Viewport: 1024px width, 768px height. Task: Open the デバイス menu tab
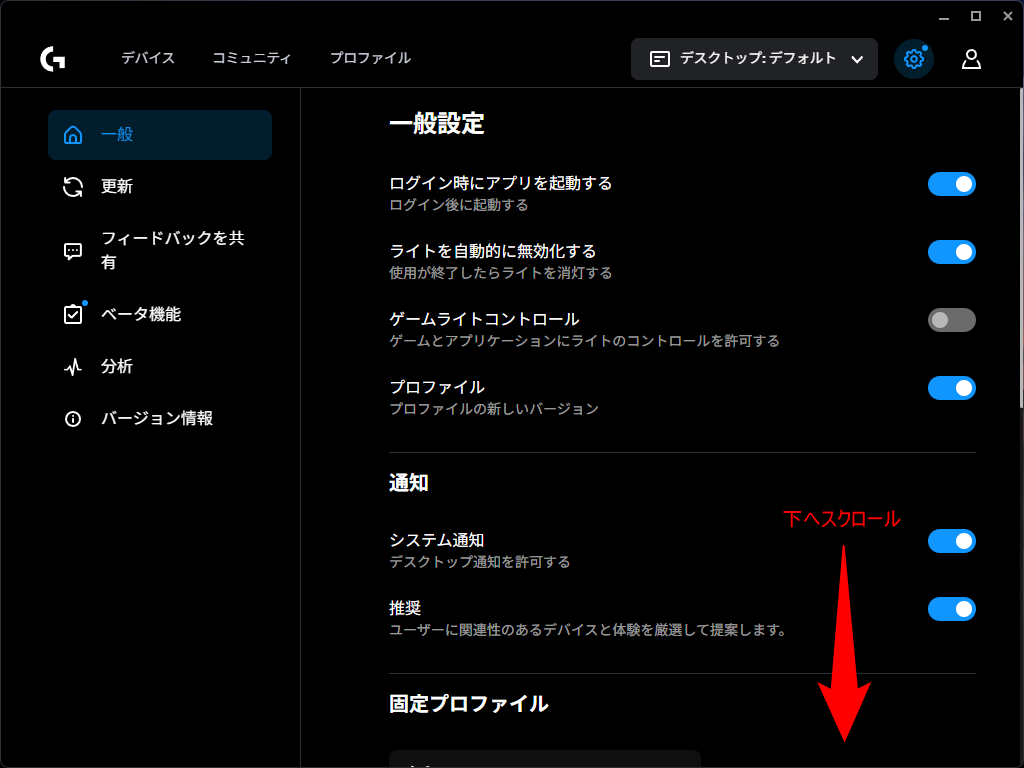(148, 58)
